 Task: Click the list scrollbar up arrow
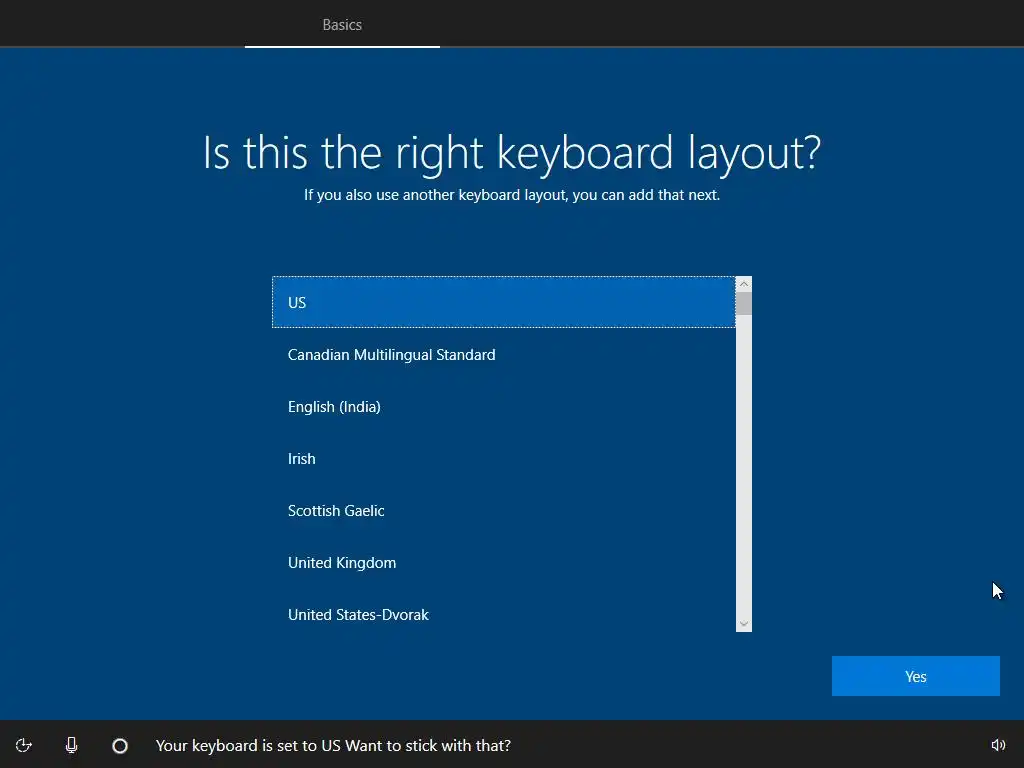(744, 284)
